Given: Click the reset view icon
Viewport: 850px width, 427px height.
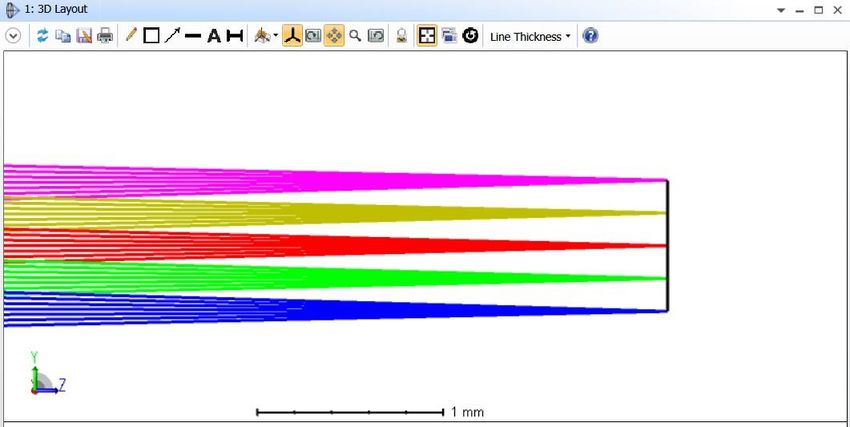Looking at the screenshot, I should pos(376,36).
